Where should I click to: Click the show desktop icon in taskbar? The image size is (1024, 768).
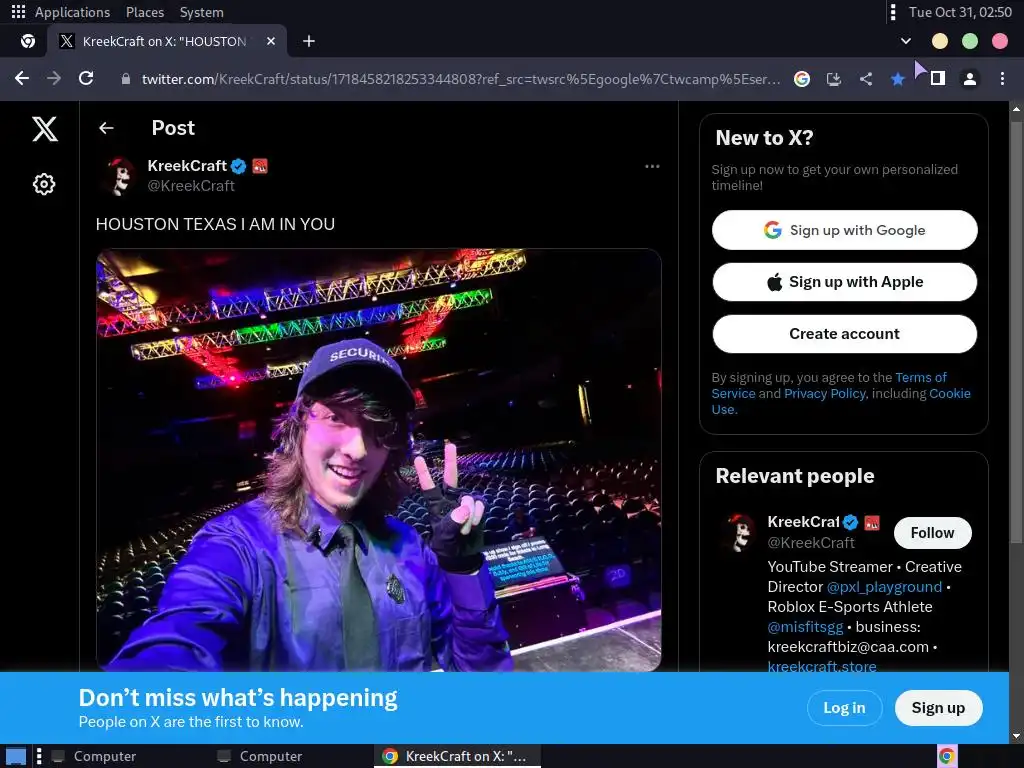pos(16,756)
